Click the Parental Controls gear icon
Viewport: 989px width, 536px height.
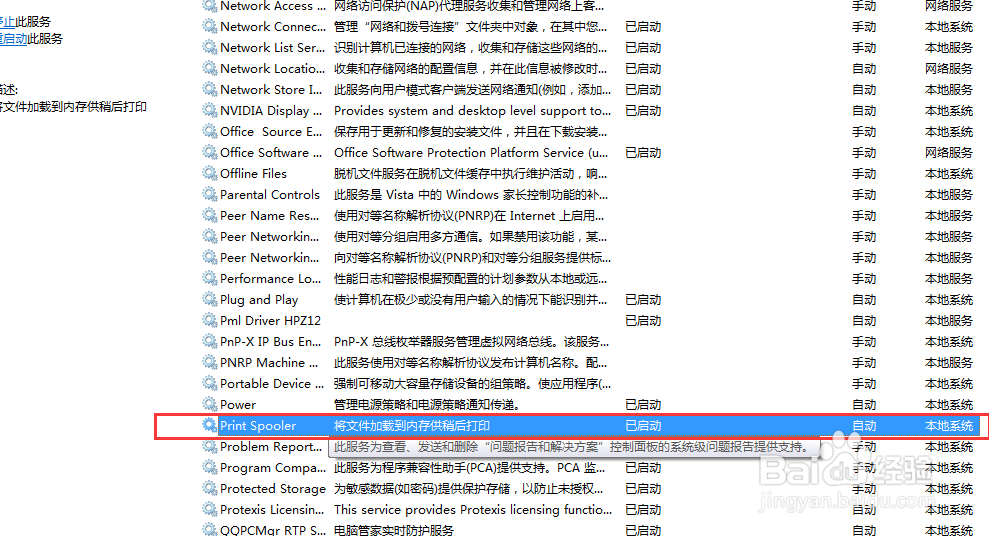coord(209,194)
